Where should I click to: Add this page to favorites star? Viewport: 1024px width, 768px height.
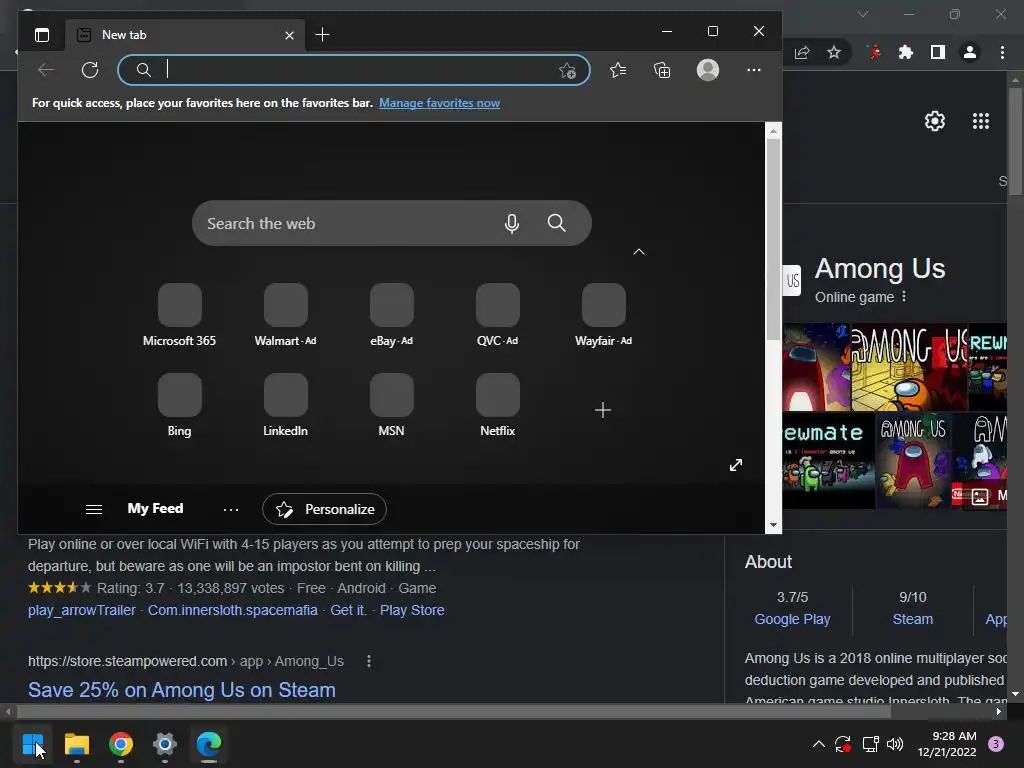pyautogui.click(x=567, y=70)
